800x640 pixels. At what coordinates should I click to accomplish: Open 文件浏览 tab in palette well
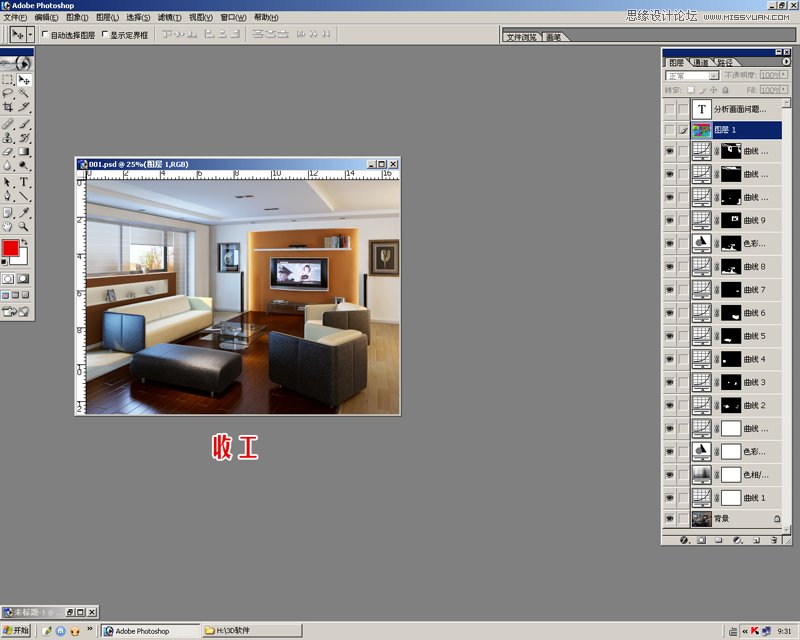pos(521,37)
